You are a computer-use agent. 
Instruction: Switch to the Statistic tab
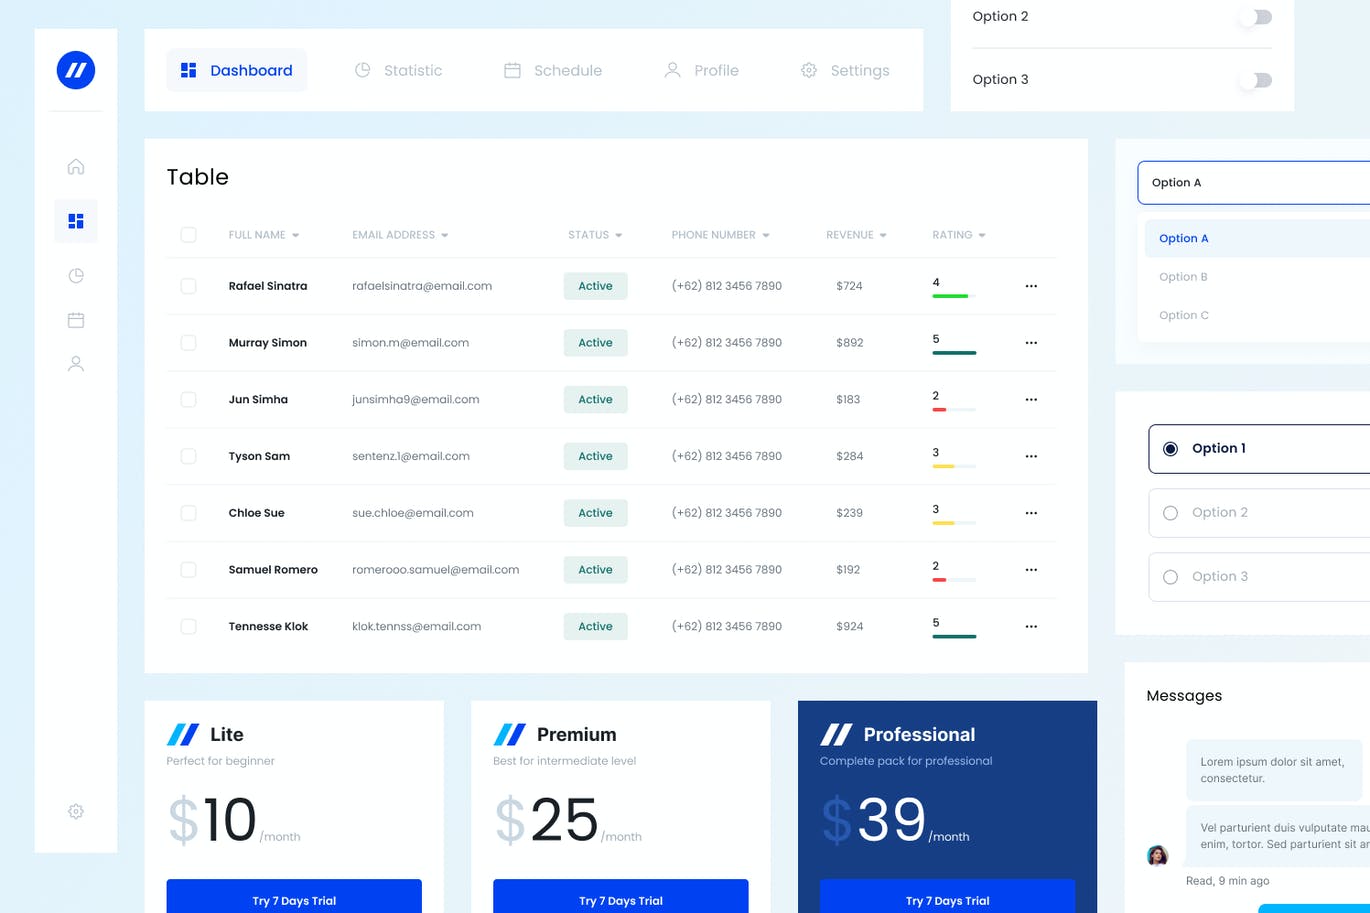398,70
